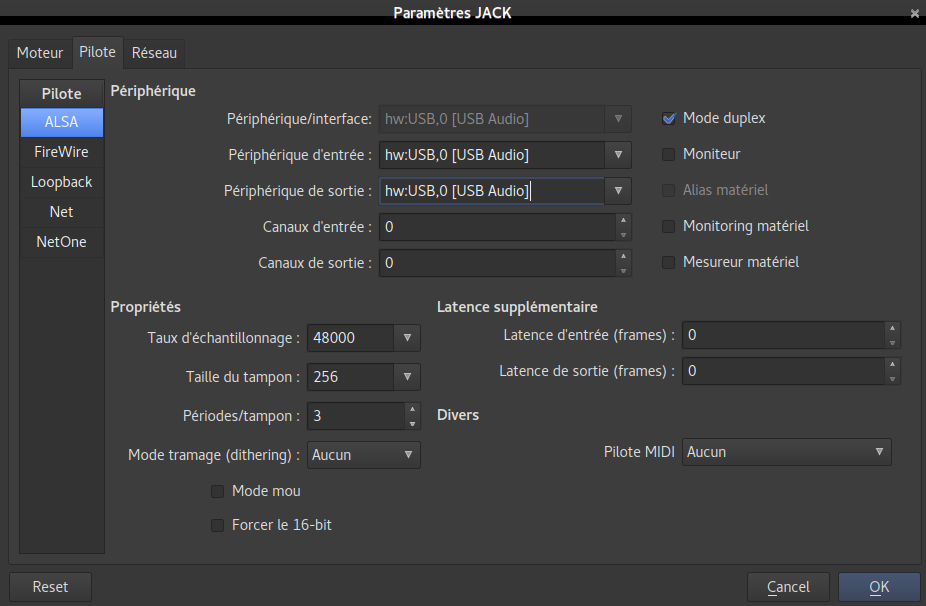Select the NetOne driver
This screenshot has height=606, width=926.
61,242
